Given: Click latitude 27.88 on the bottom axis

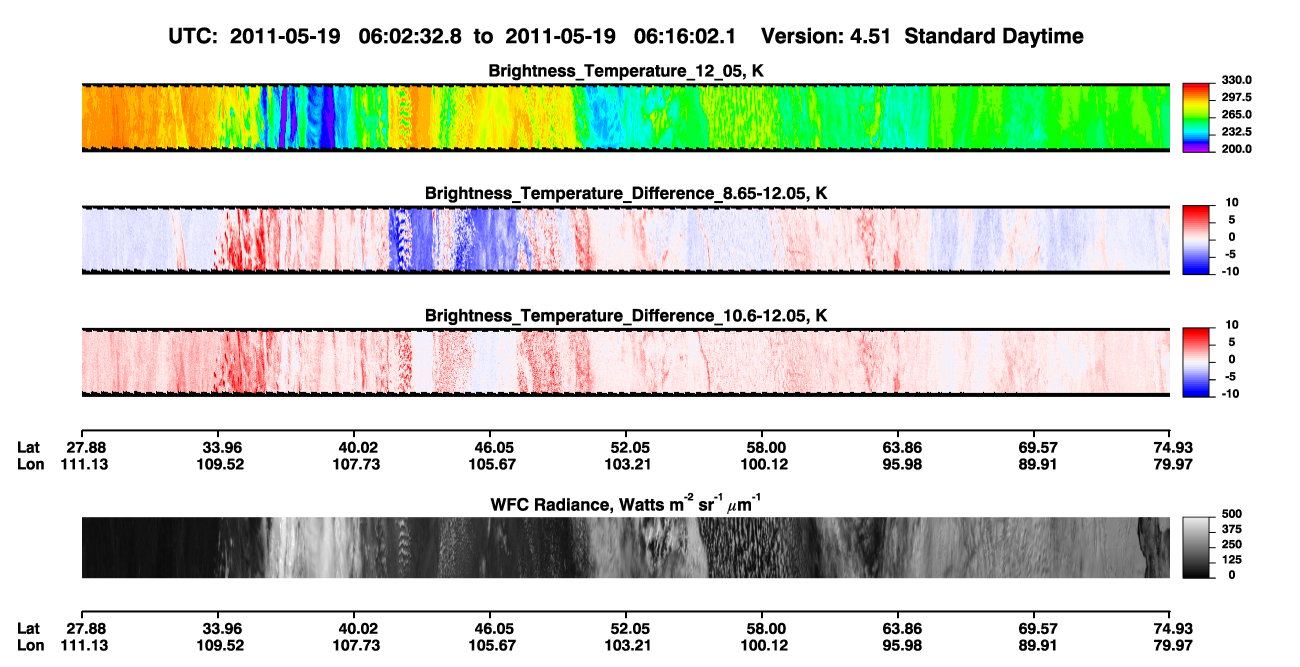Looking at the screenshot, I should (85, 628).
